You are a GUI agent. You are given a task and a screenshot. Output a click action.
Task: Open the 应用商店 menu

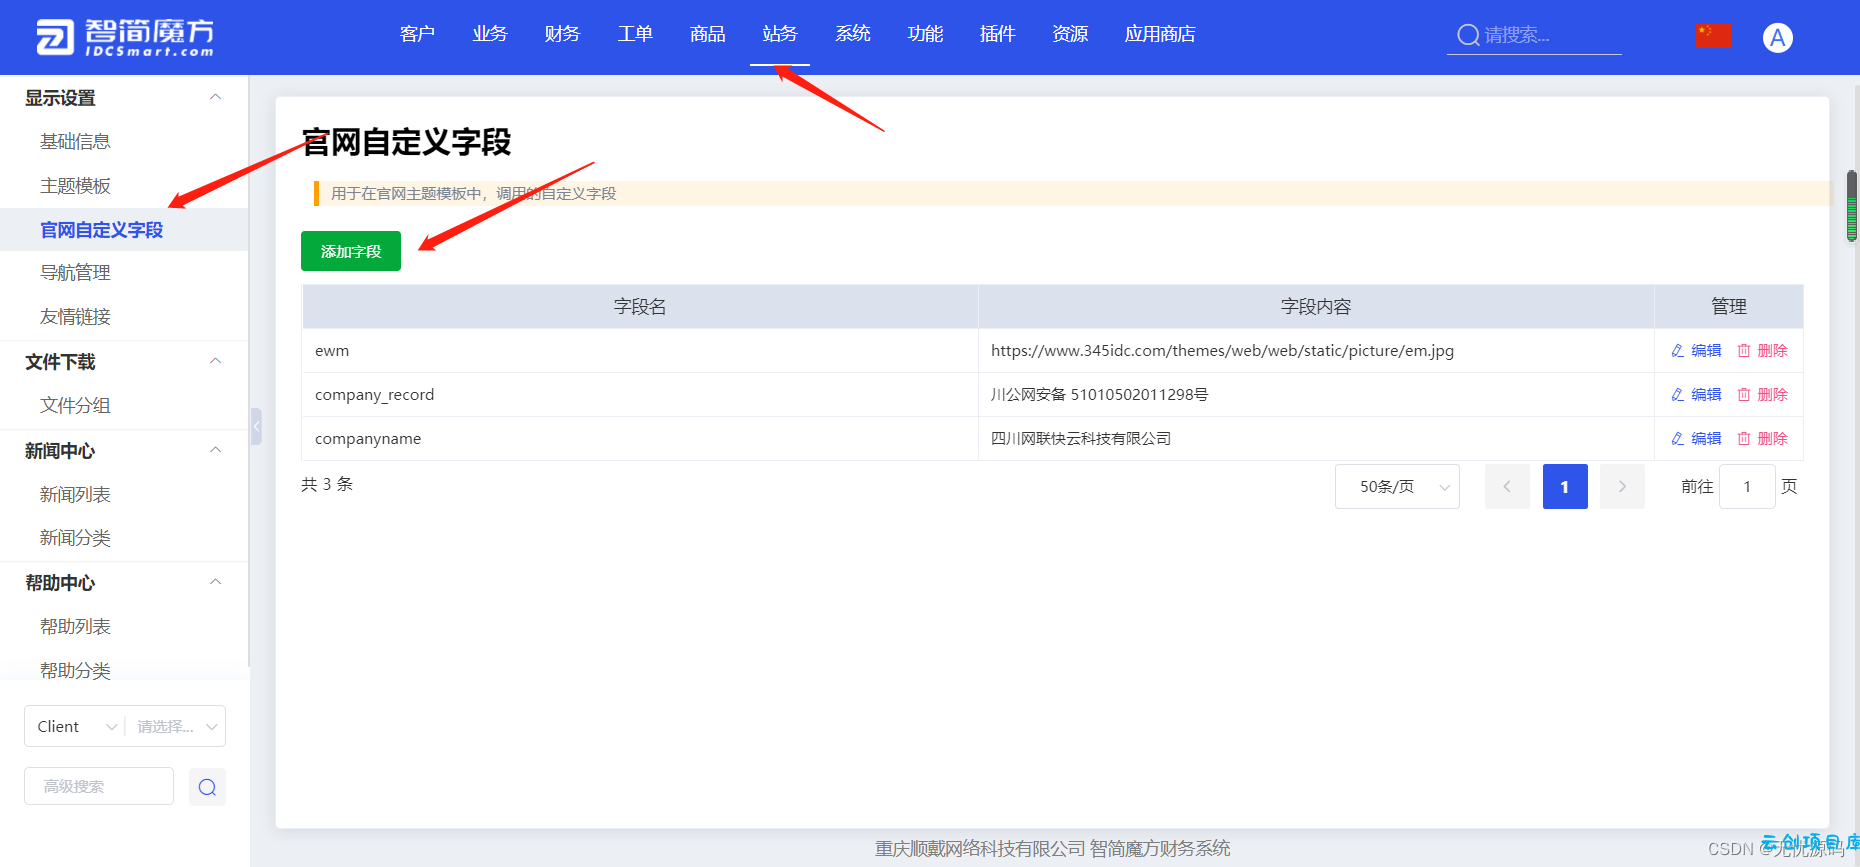(1160, 34)
